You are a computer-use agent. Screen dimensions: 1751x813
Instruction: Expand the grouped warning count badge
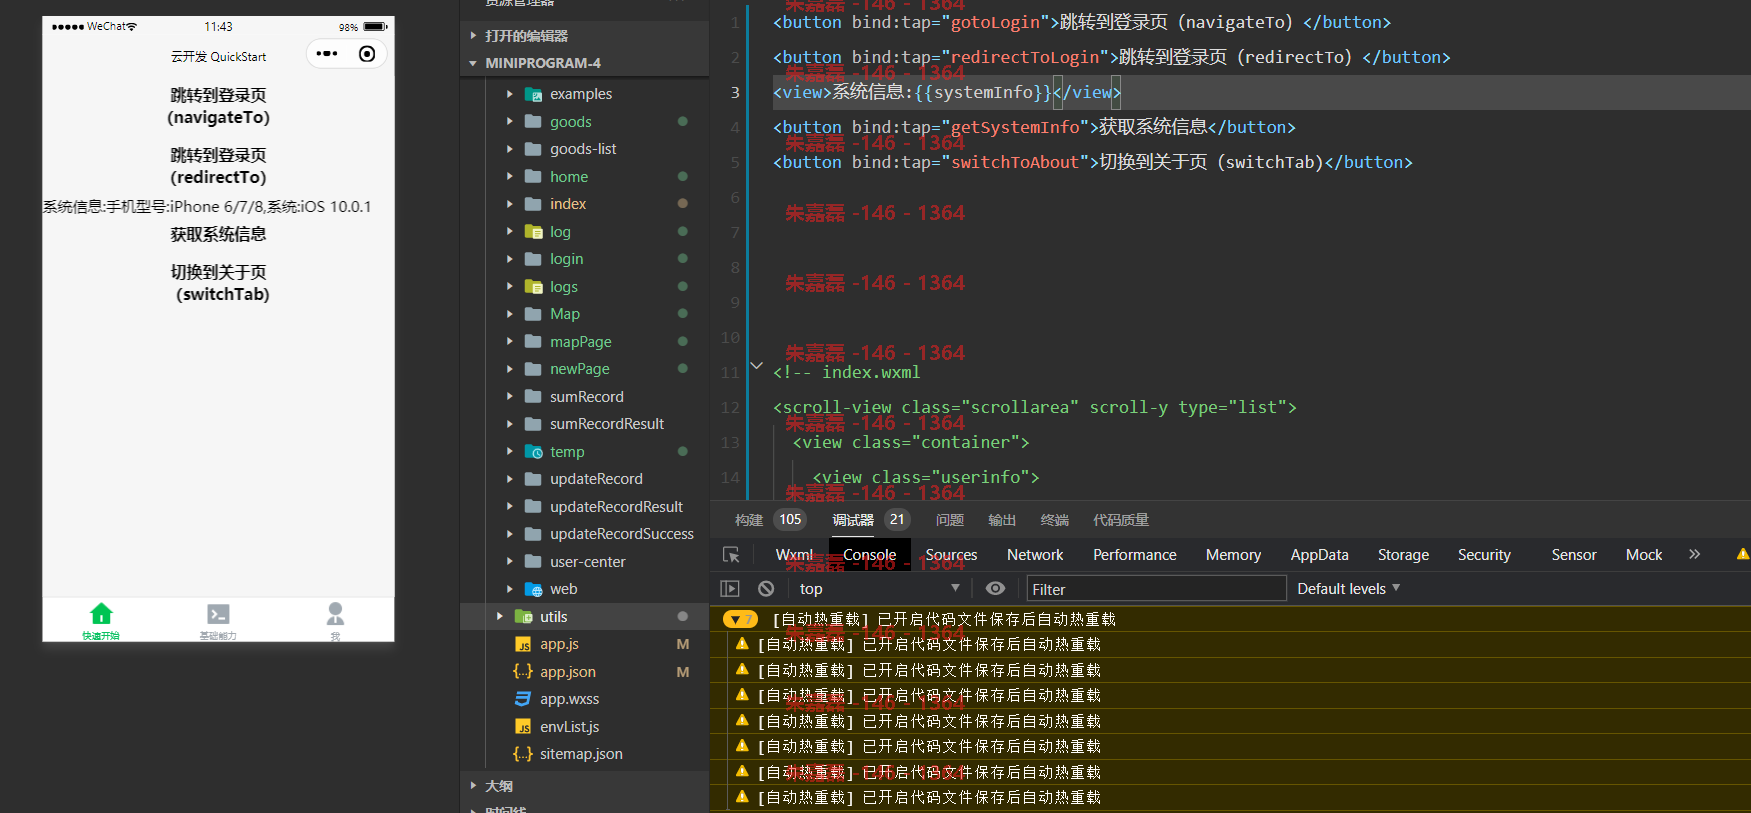coord(740,620)
